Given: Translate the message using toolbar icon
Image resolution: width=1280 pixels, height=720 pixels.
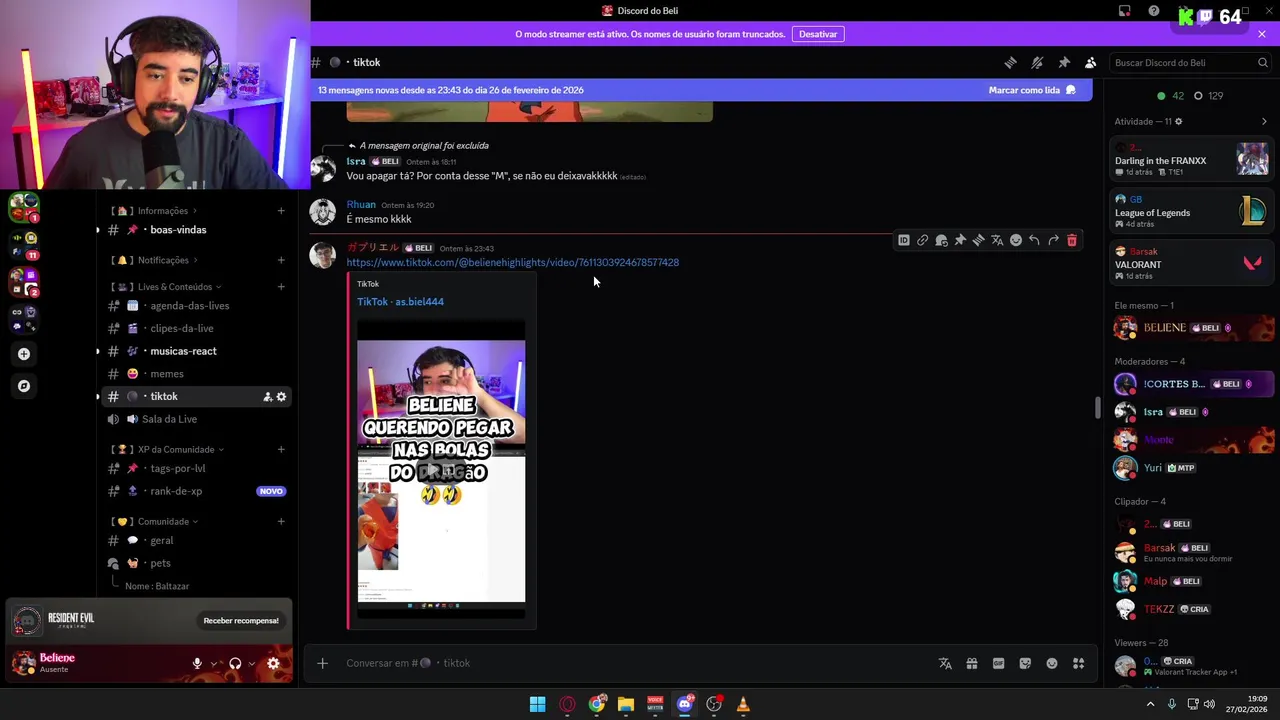Looking at the screenshot, I should pos(997,240).
